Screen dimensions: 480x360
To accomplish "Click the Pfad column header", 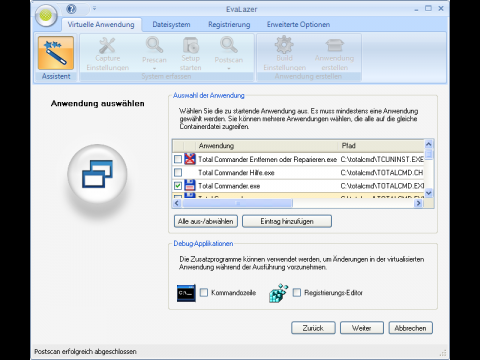I will pos(381,146).
